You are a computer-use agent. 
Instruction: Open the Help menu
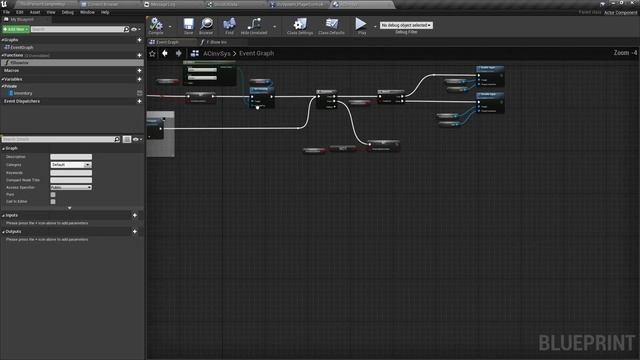point(105,12)
